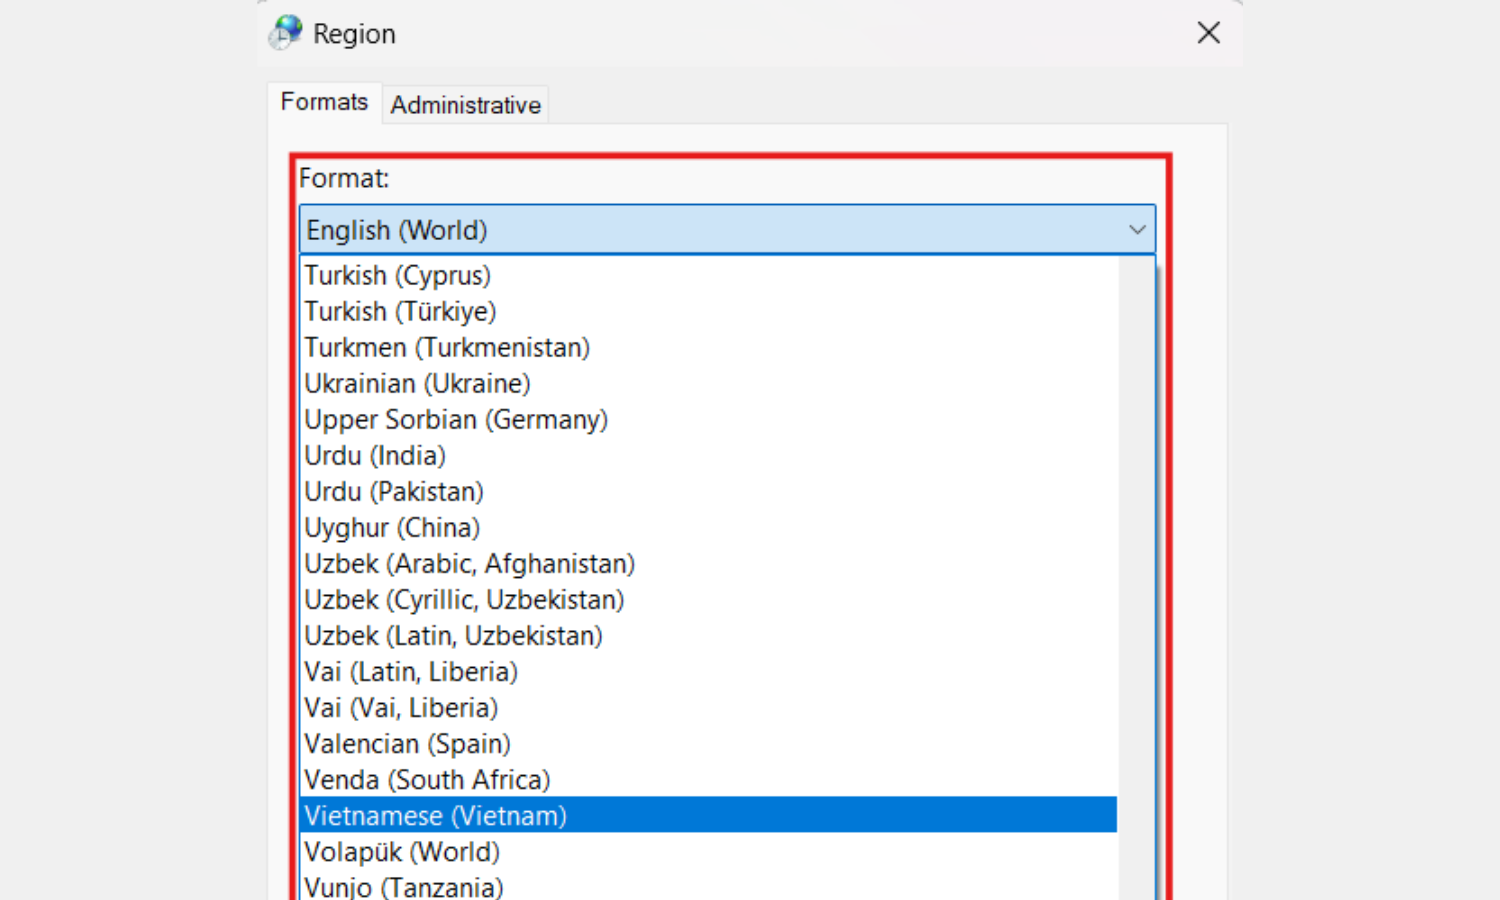Select the Formats tab
The width and height of the screenshot is (1500, 900).
tap(324, 102)
